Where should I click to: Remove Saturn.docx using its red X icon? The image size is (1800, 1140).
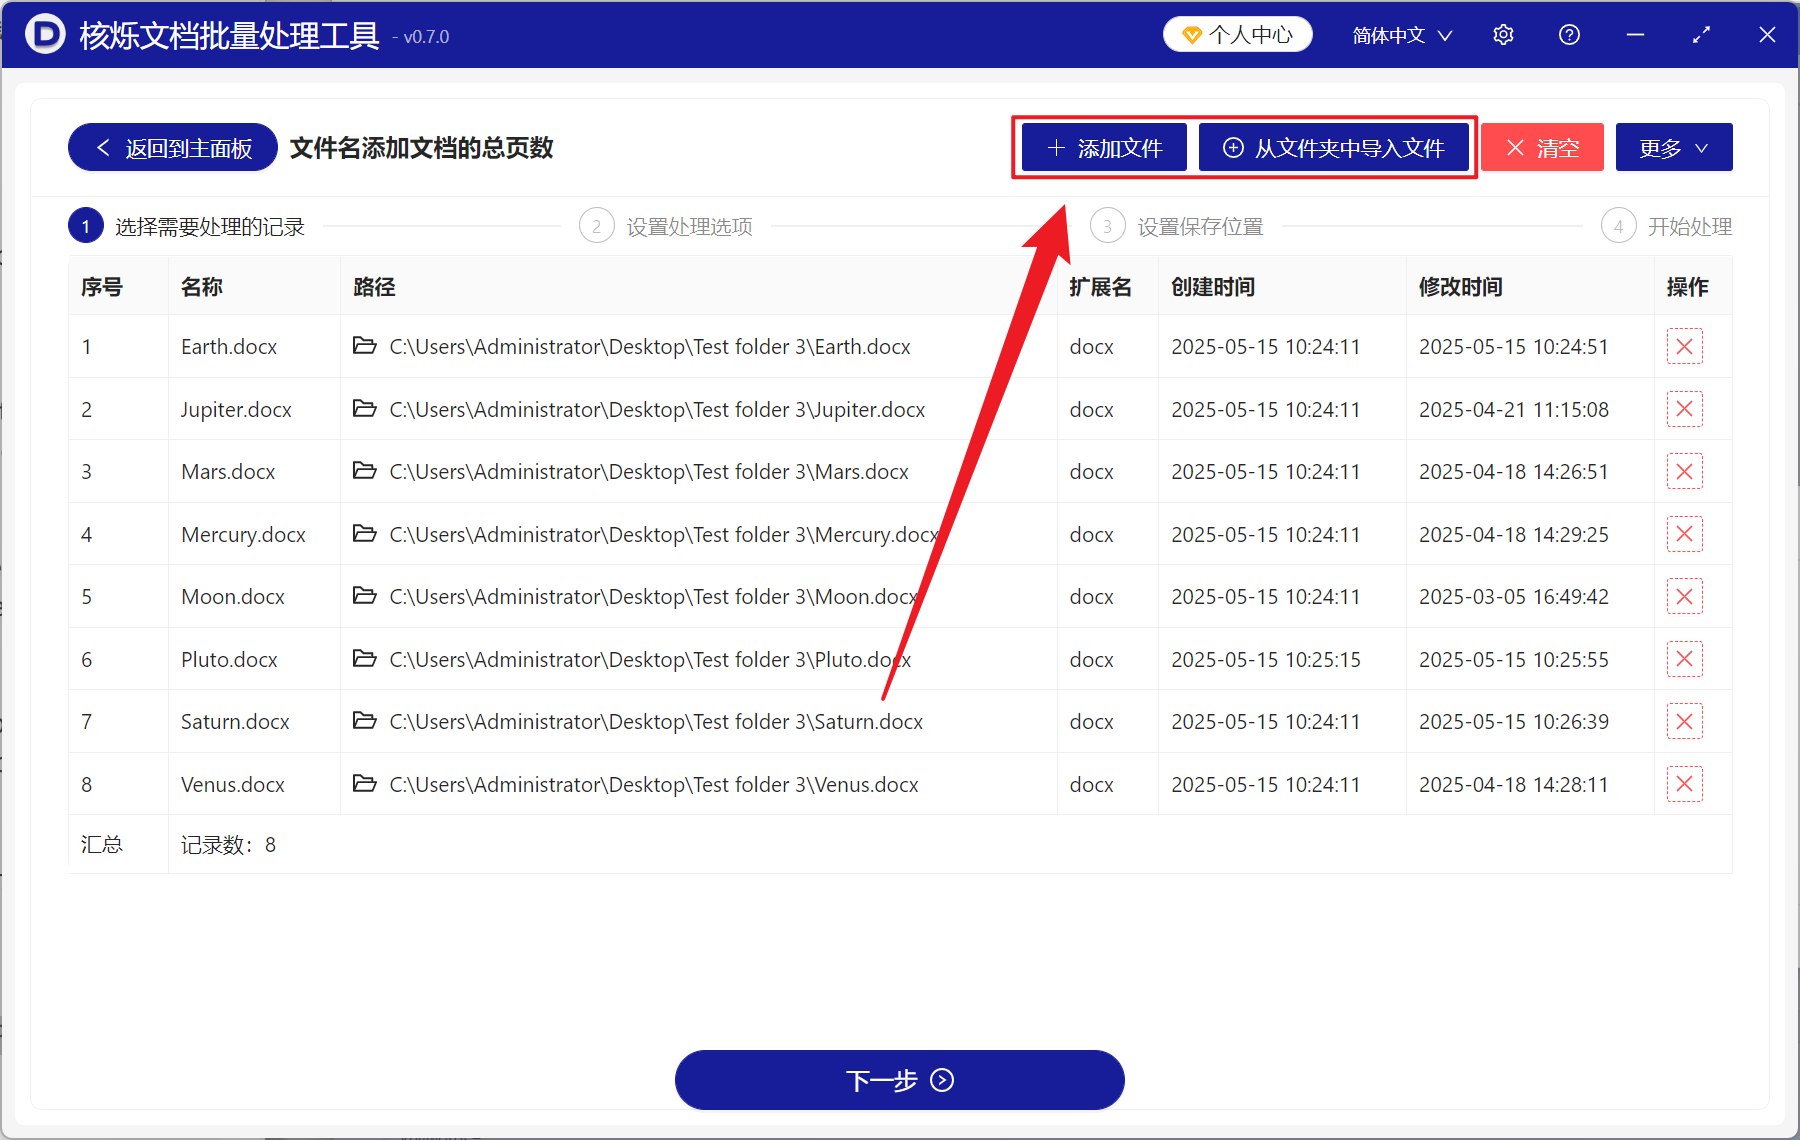coord(1684,722)
